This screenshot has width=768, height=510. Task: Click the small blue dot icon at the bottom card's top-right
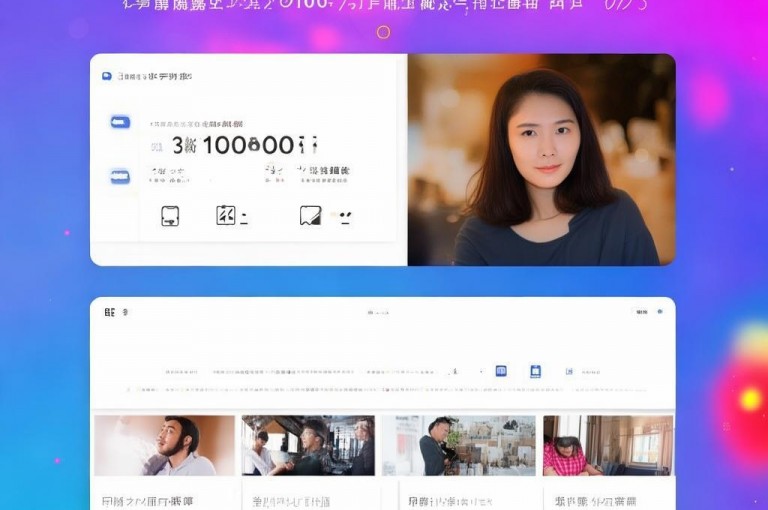[x=660, y=312]
